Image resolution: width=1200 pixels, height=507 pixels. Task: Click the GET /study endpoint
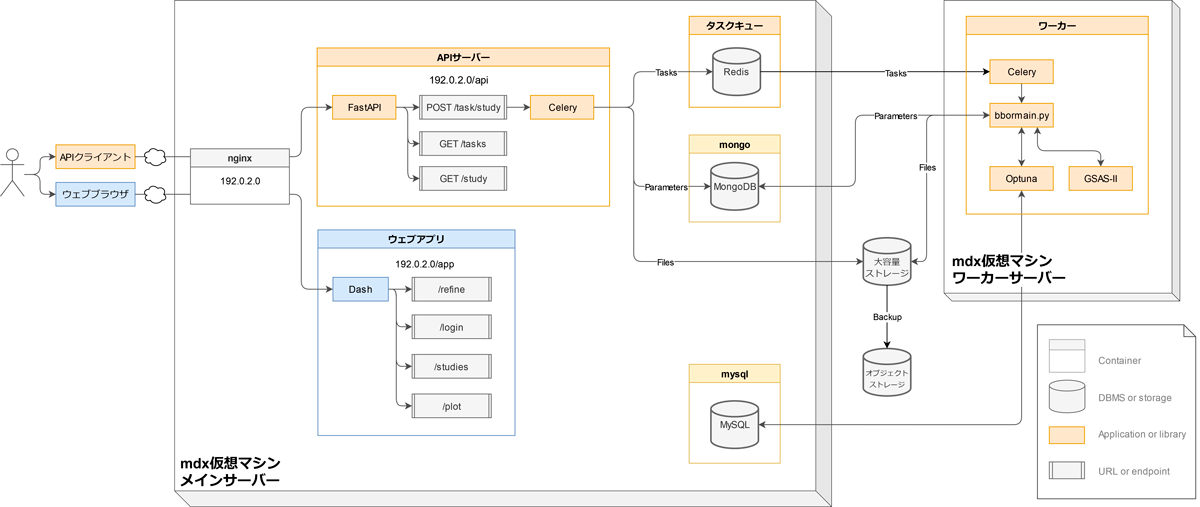coord(463,179)
